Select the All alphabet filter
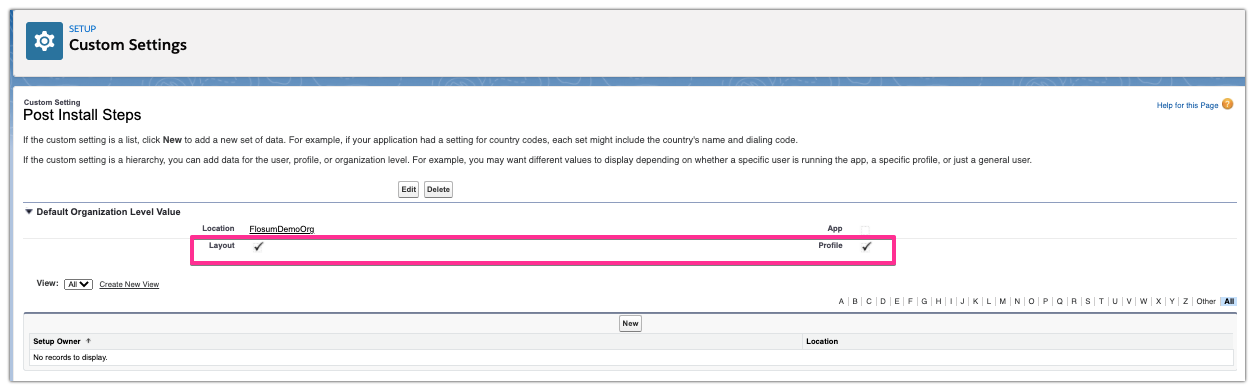 pos(1229,301)
